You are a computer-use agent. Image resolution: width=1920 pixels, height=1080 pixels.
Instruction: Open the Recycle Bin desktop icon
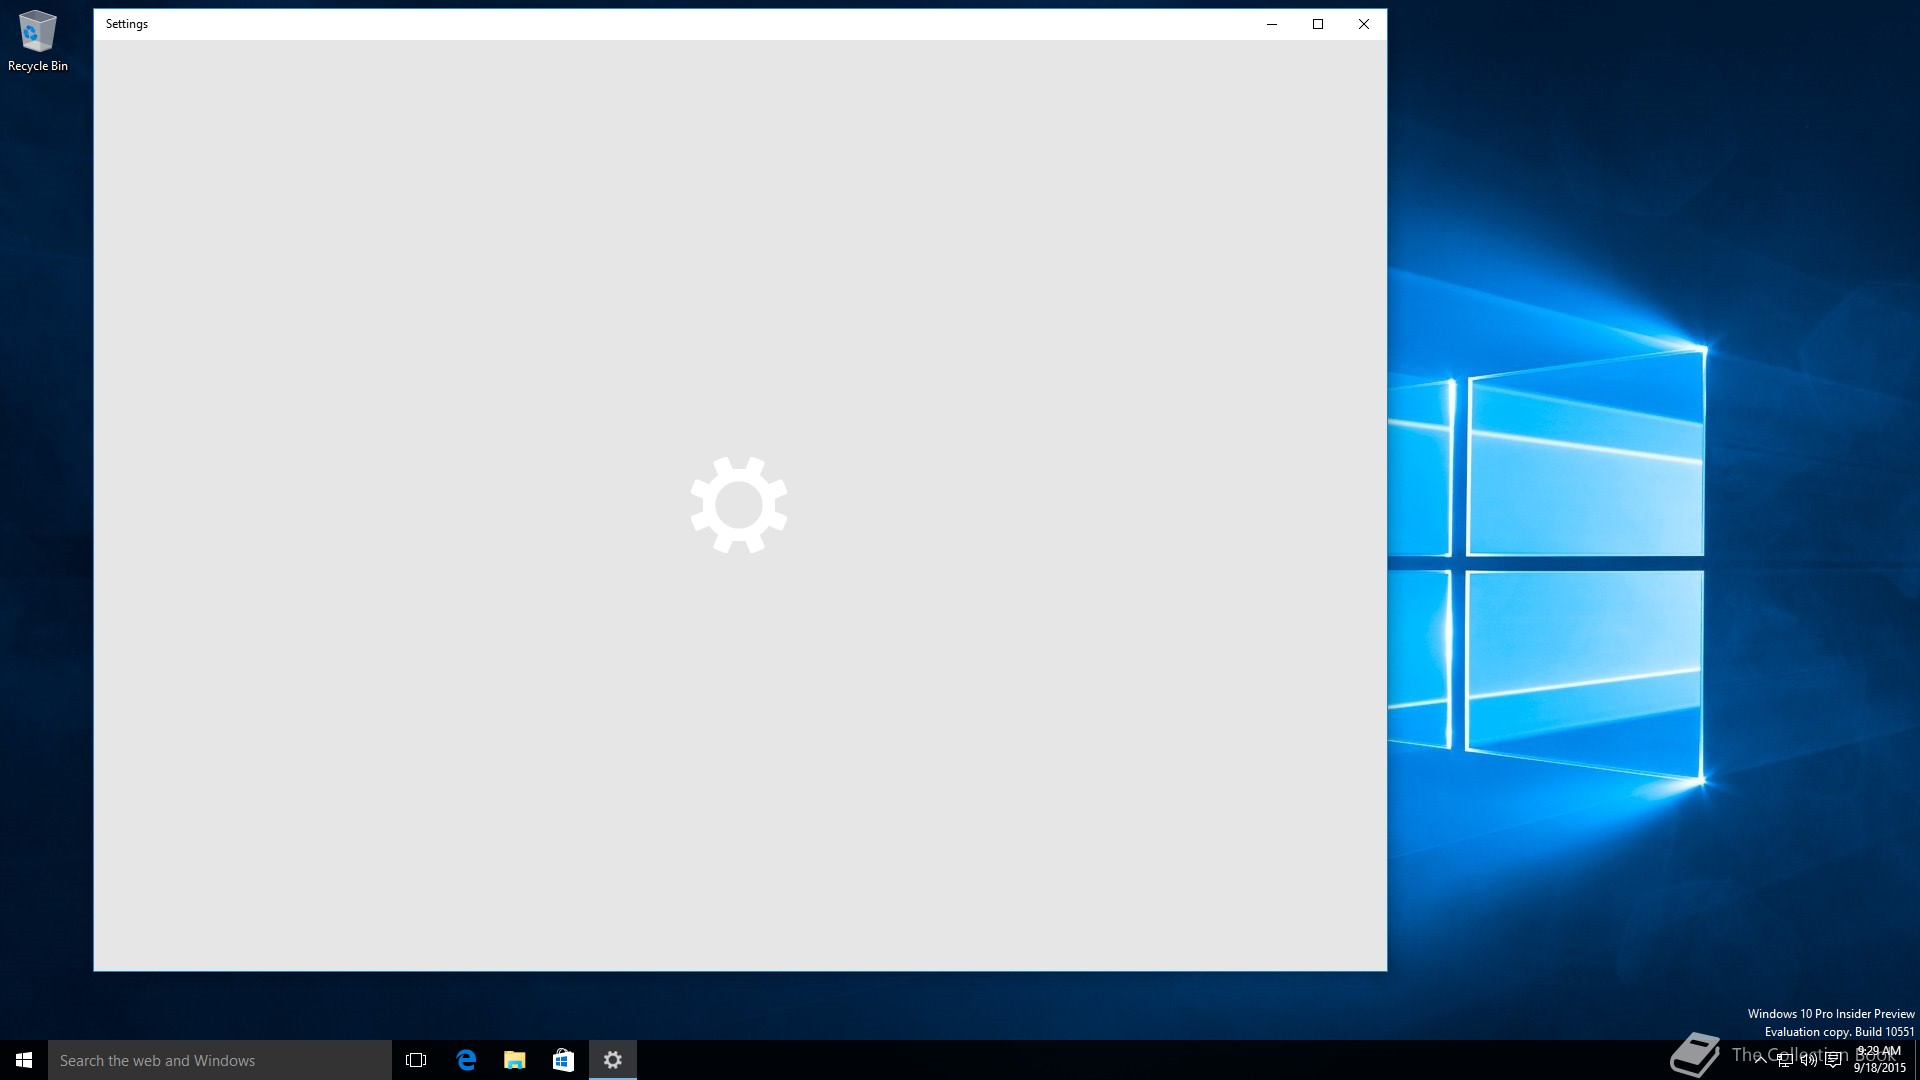point(38,42)
